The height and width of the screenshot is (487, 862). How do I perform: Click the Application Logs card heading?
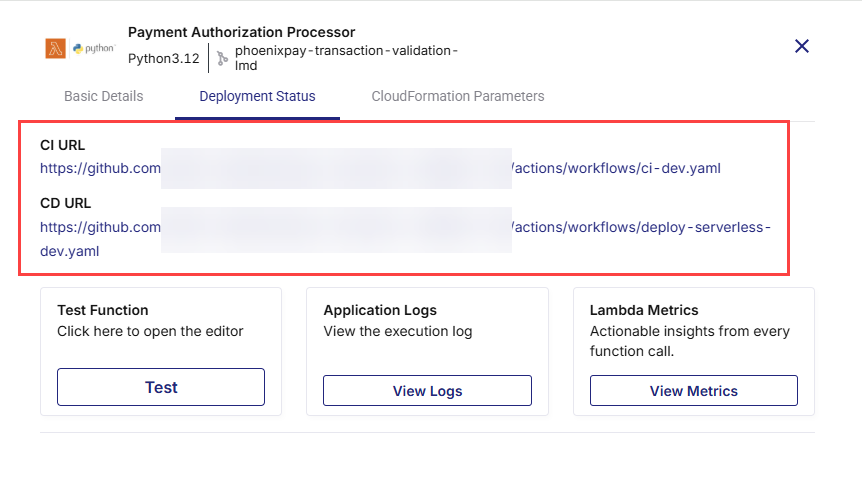[x=380, y=310]
